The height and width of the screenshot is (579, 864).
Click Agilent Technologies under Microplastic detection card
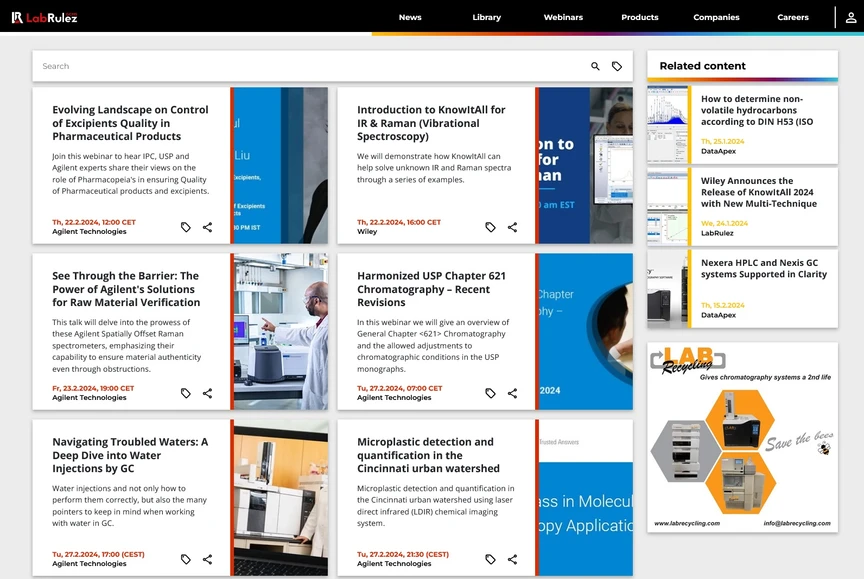[x=394, y=564]
